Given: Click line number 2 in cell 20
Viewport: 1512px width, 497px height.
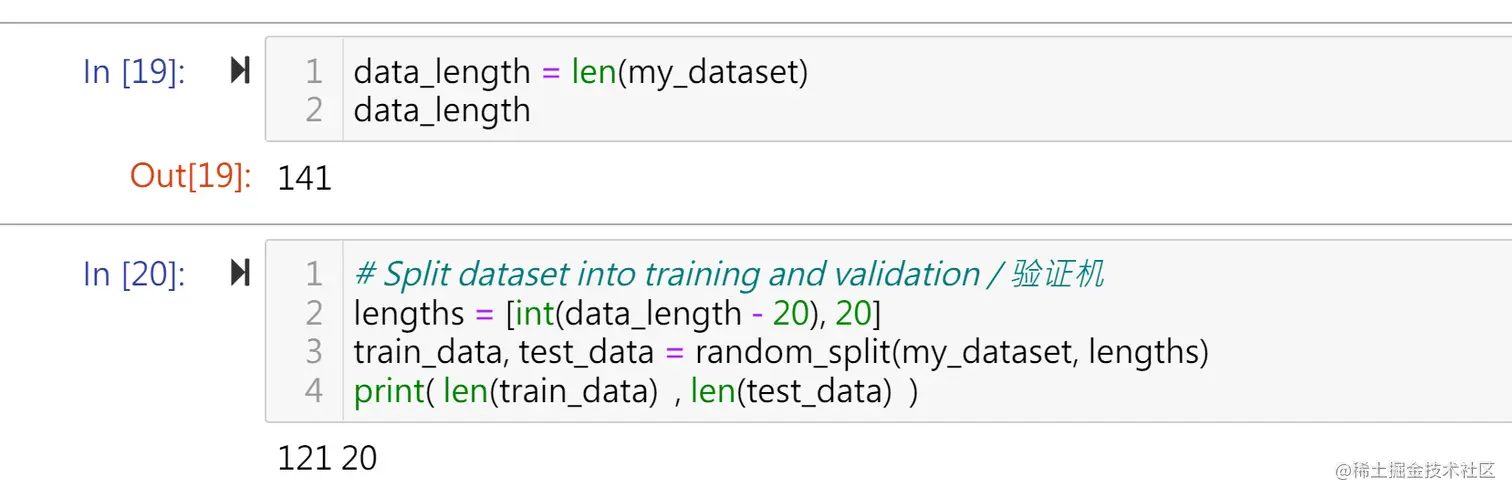Looking at the screenshot, I should tap(314, 313).
